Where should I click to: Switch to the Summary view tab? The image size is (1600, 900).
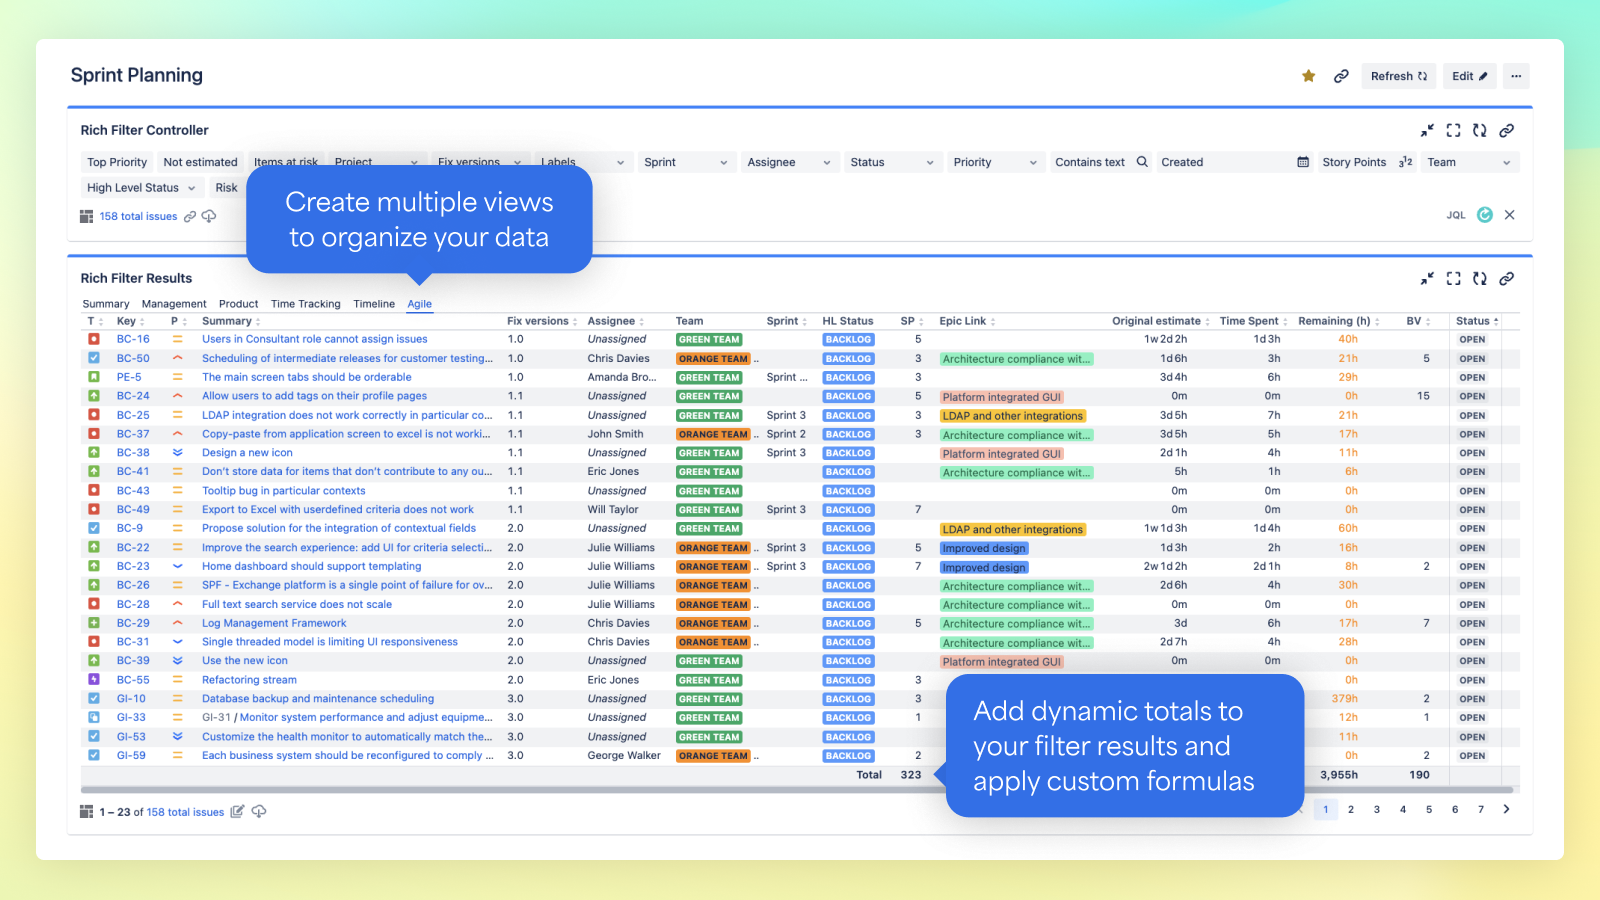tap(106, 304)
